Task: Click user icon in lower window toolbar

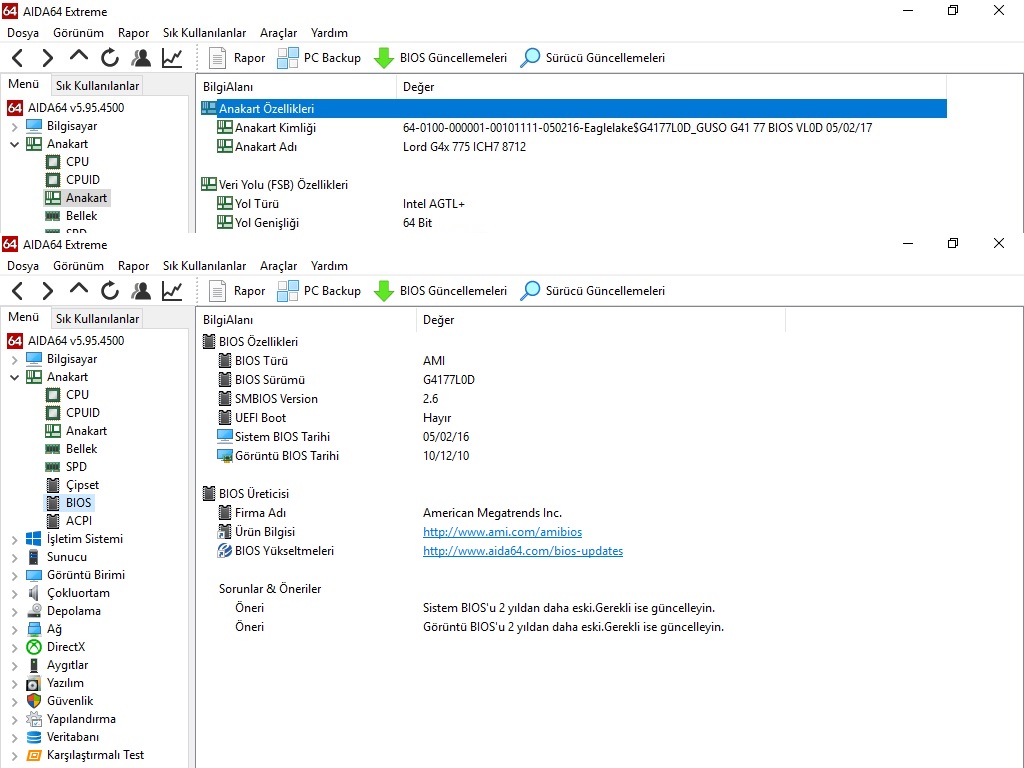Action: coord(140,291)
